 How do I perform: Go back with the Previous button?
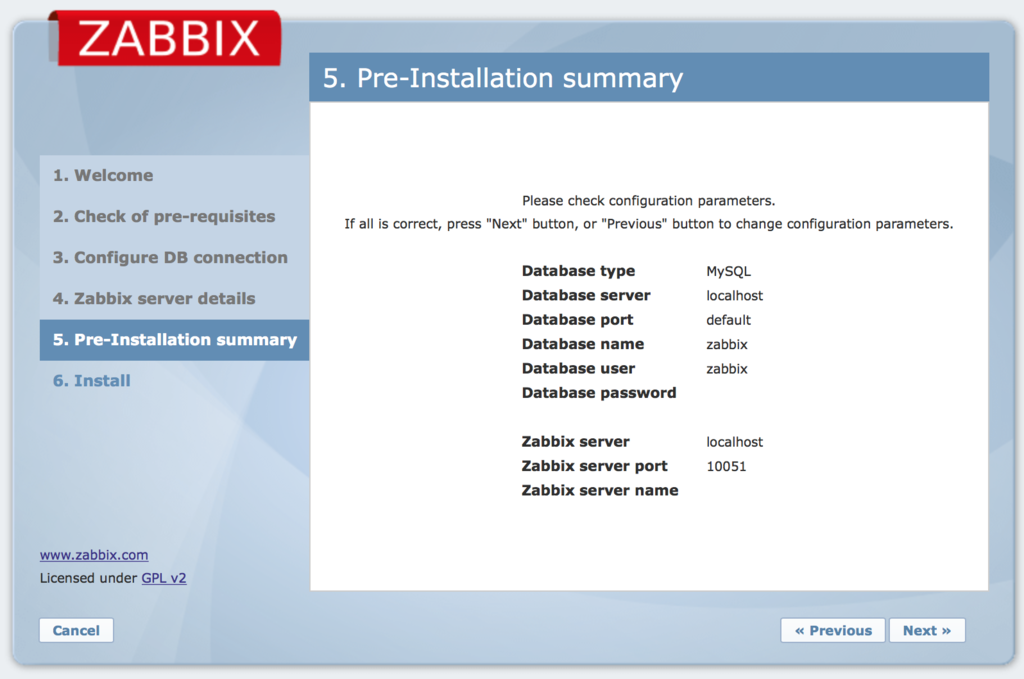[x=833, y=631]
